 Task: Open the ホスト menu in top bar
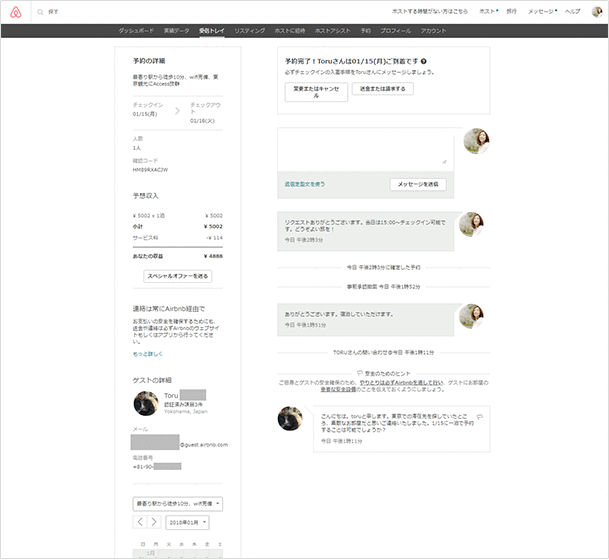pyautogui.click(x=488, y=11)
